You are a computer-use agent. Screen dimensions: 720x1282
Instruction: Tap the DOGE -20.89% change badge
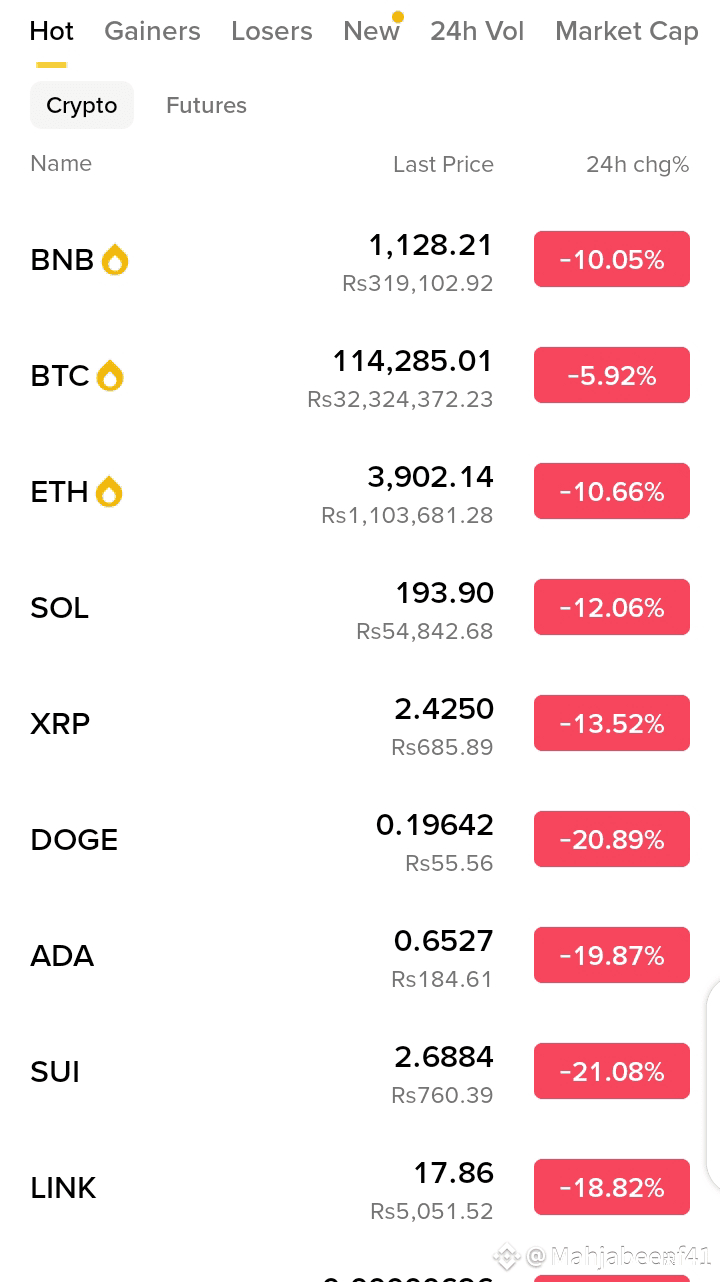(x=612, y=839)
